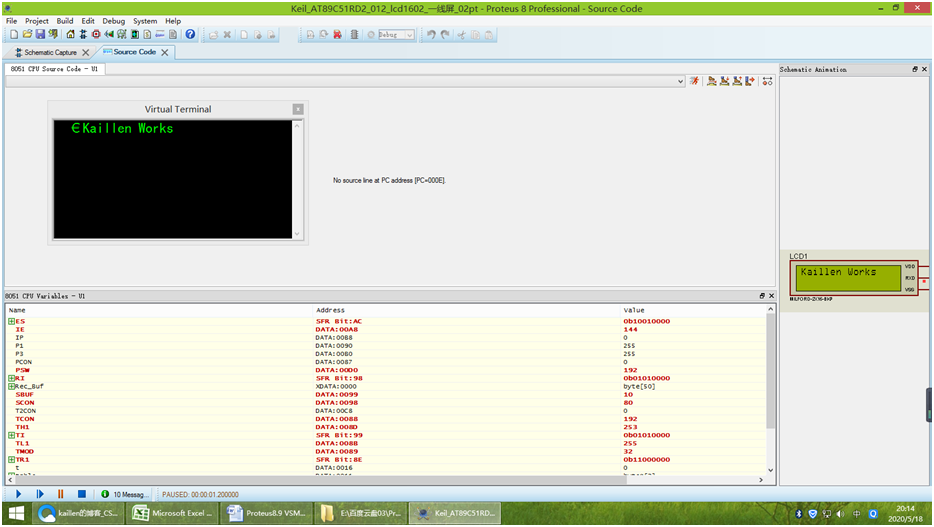Switch to the Source Code tab

tap(134, 52)
